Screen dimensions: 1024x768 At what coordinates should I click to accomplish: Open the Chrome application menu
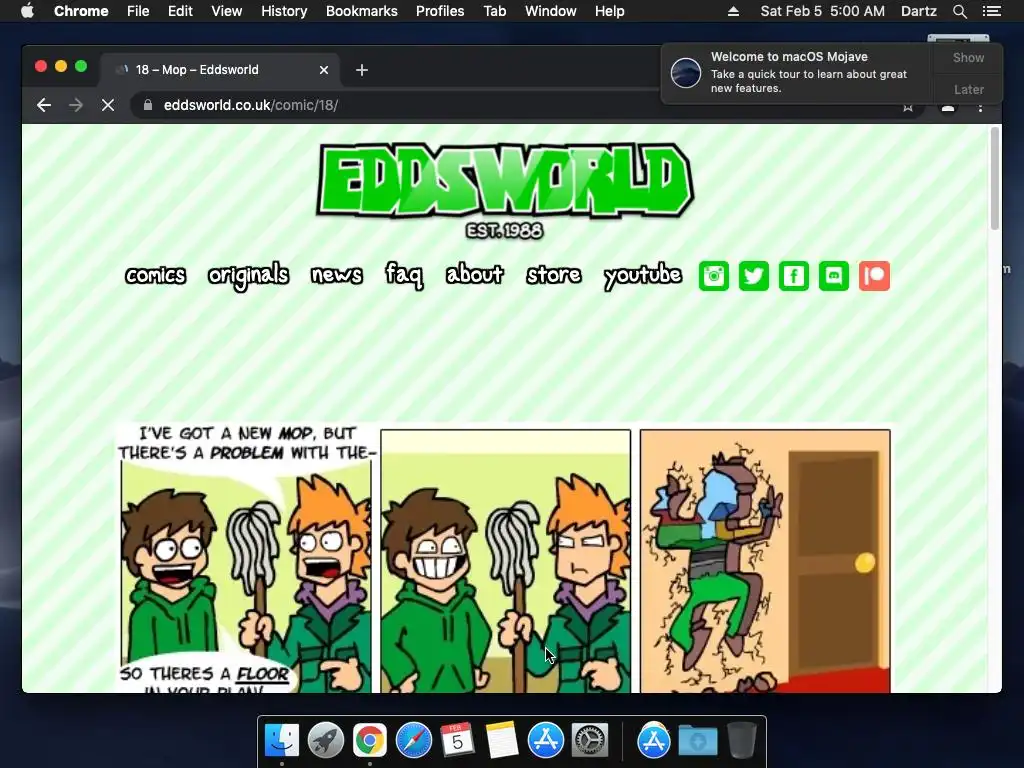[x=81, y=11]
